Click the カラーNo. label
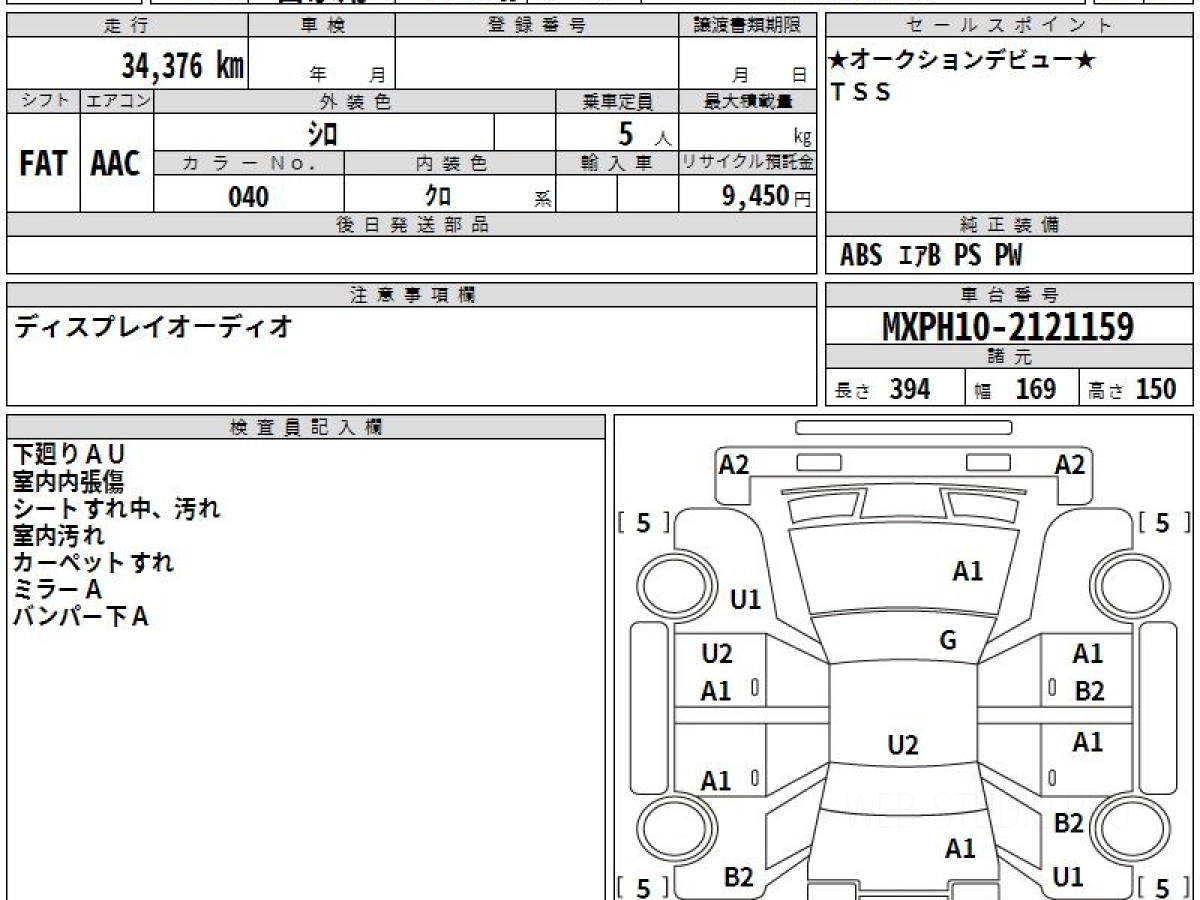This screenshot has height=900, width=1200. tap(249, 164)
